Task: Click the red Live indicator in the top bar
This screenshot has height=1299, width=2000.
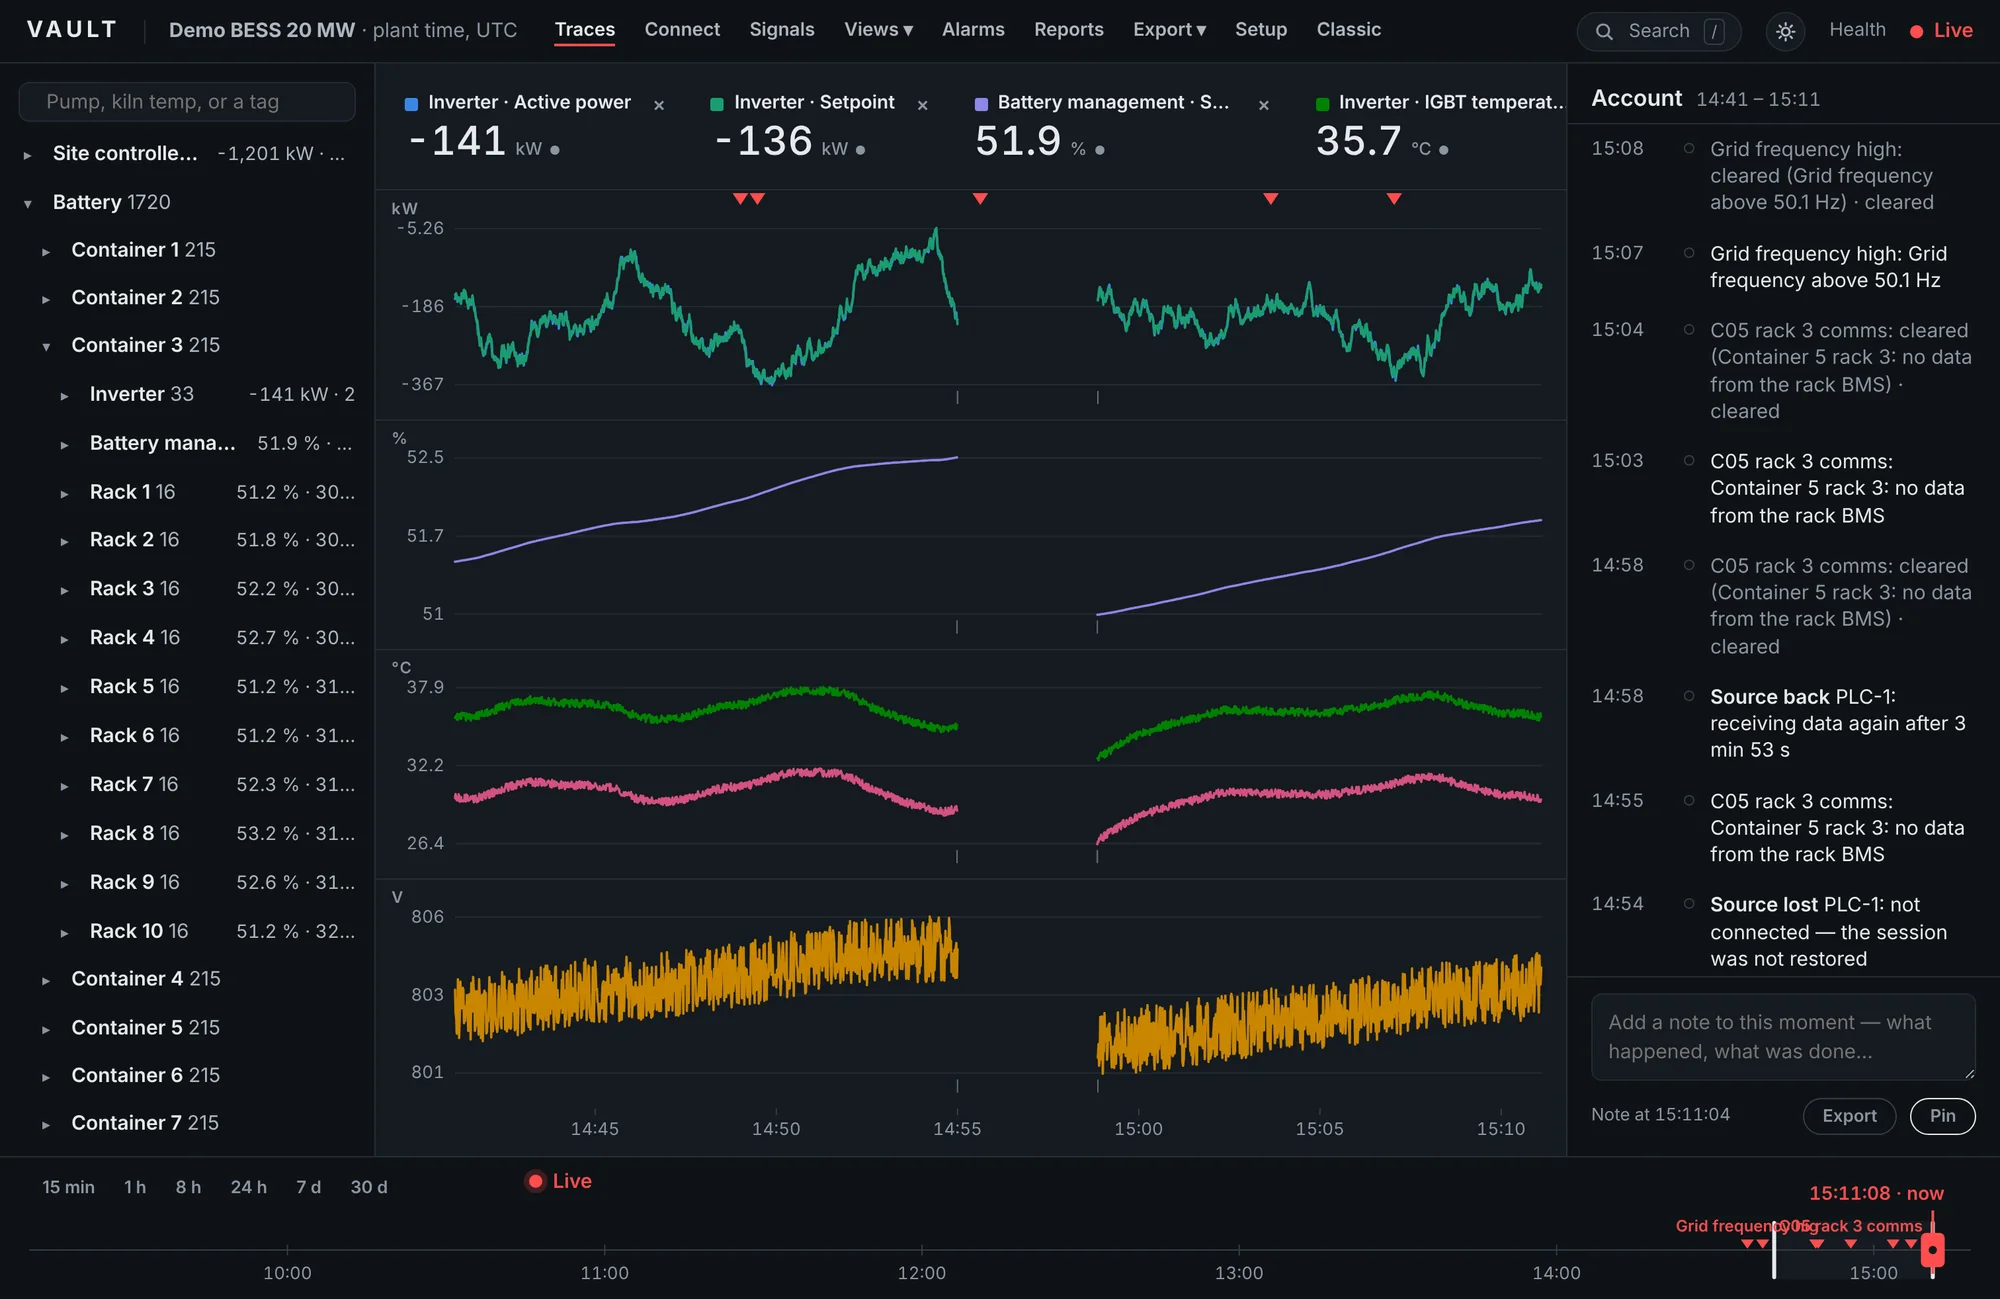Action: click(1941, 31)
